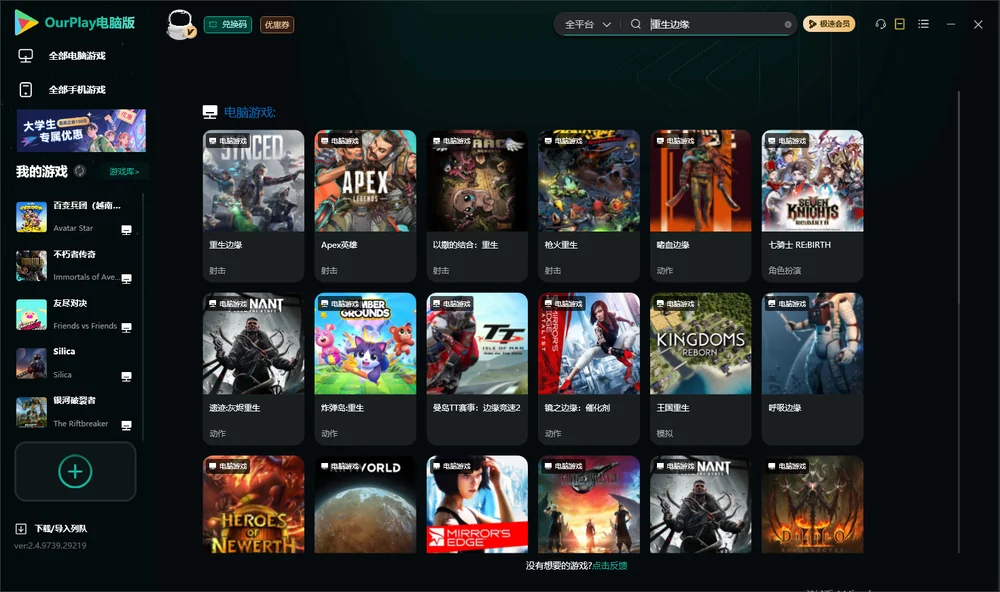Click the 优惠券 coupon button
The width and height of the screenshot is (1000, 592).
(x=277, y=25)
